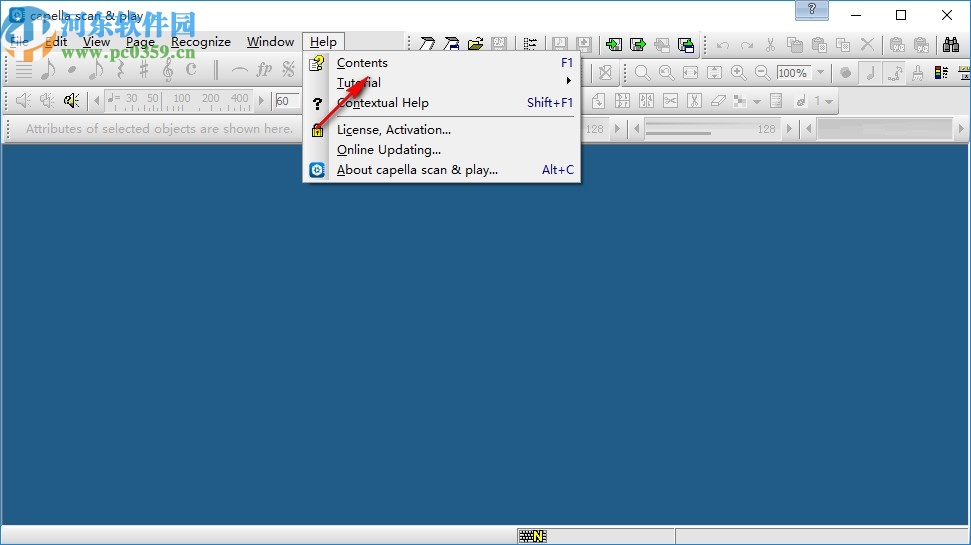Image resolution: width=971 pixels, height=545 pixels.
Task: Click the second speaker playback icon
Action: point(47,100)
